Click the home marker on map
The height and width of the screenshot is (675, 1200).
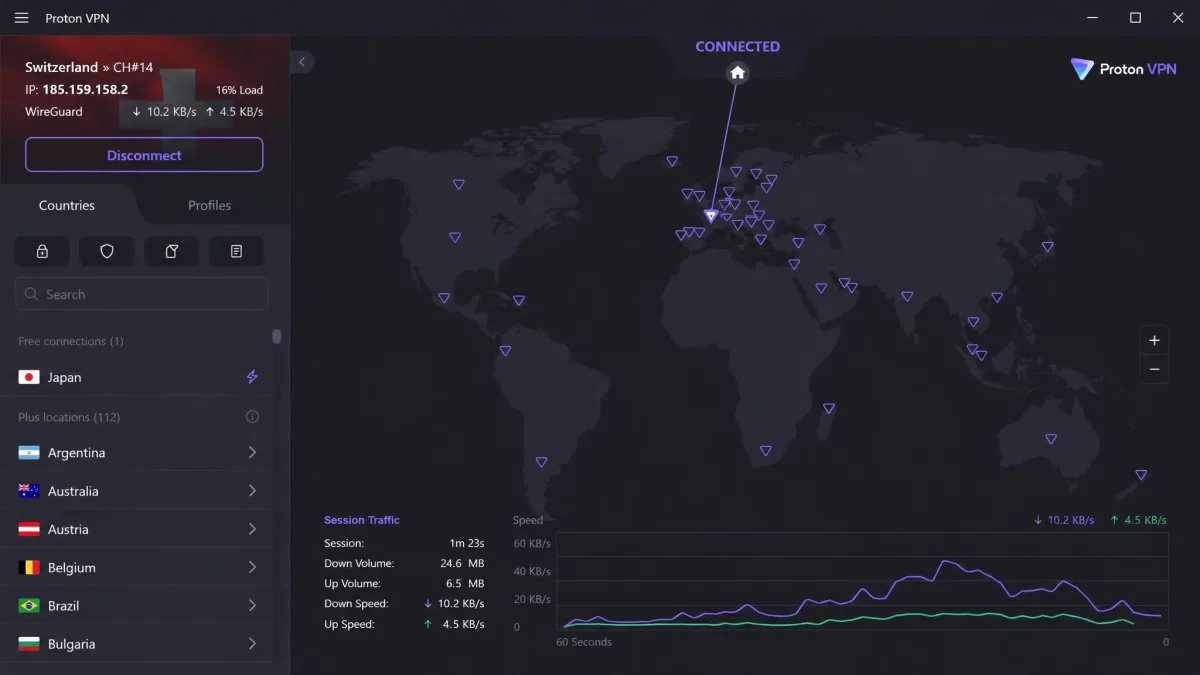(x=737, y=72)
